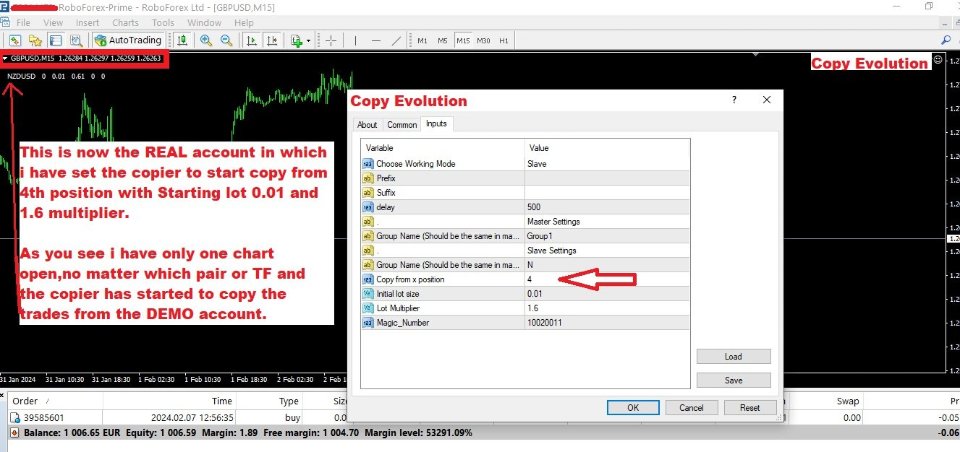Zoom in on the chart
Screen dimensions: 960x452
point(206,40)
